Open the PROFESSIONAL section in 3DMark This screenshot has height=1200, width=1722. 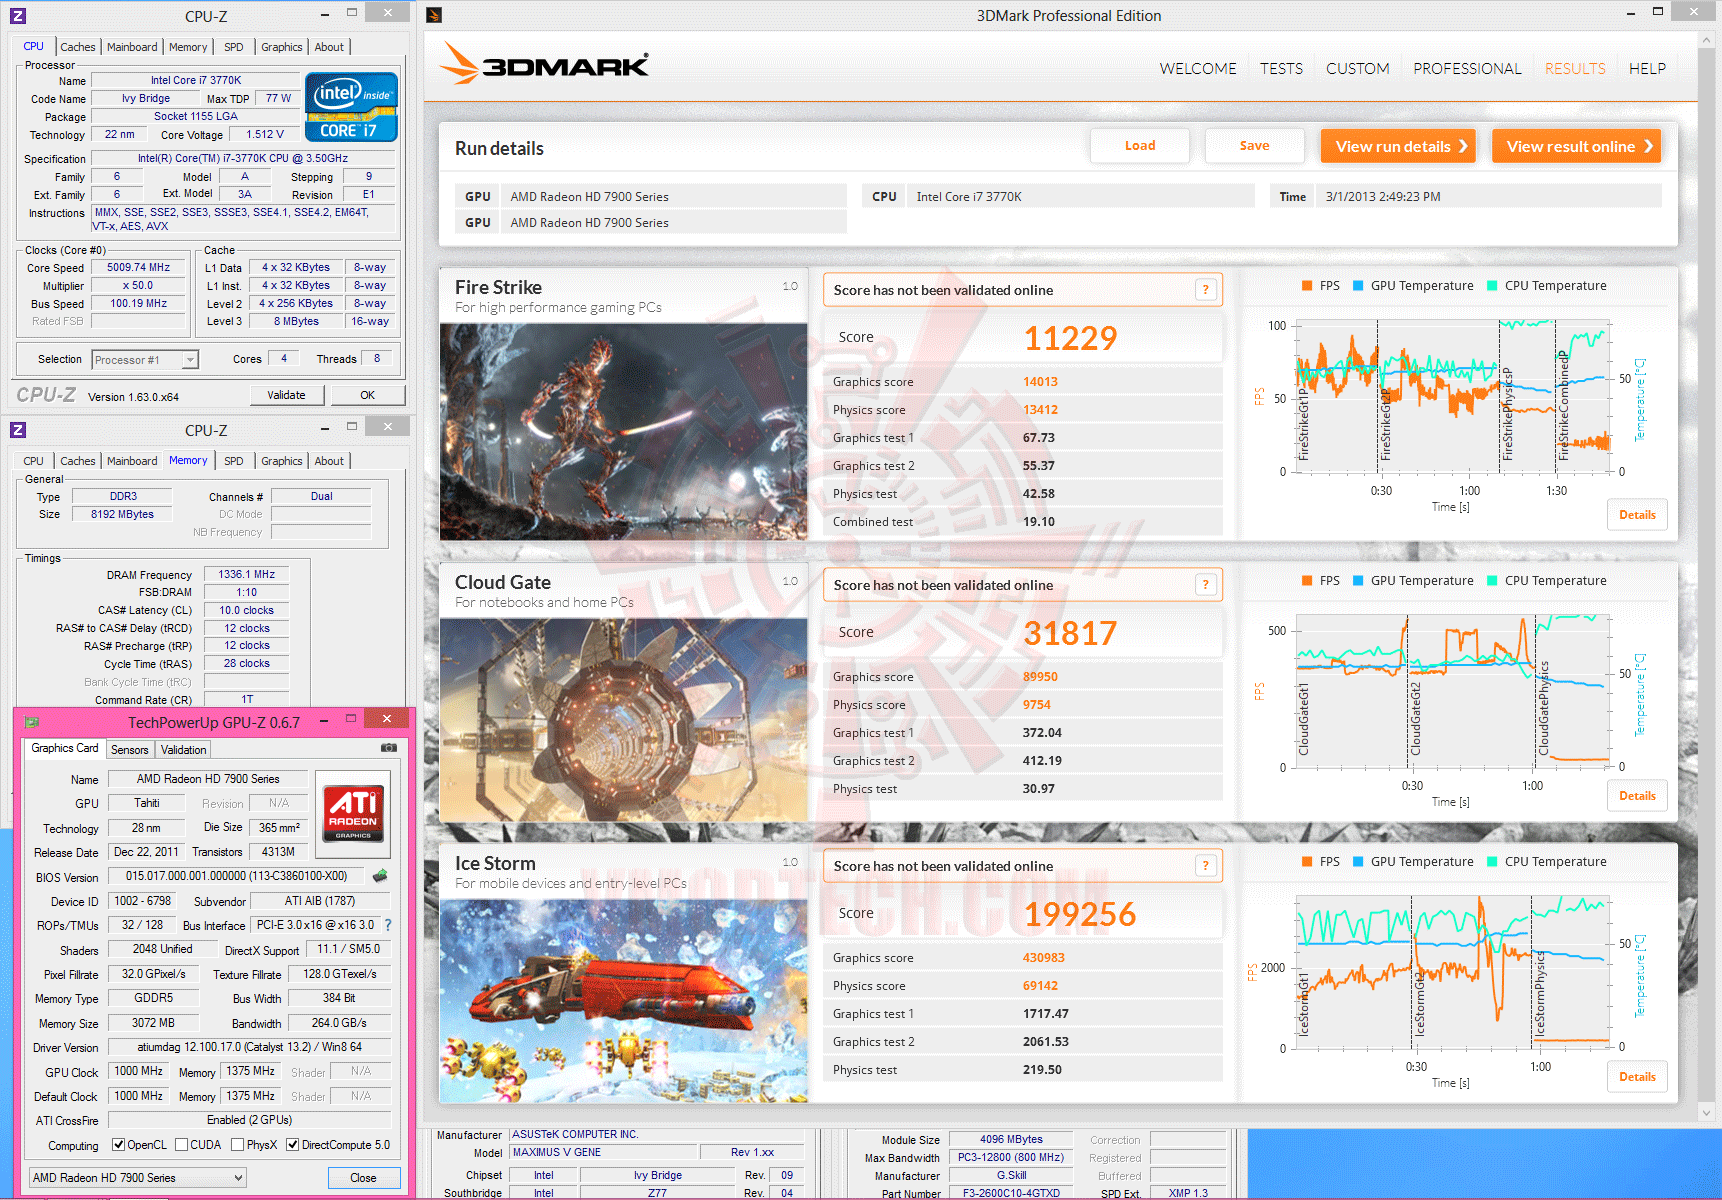coord(1467,69)
